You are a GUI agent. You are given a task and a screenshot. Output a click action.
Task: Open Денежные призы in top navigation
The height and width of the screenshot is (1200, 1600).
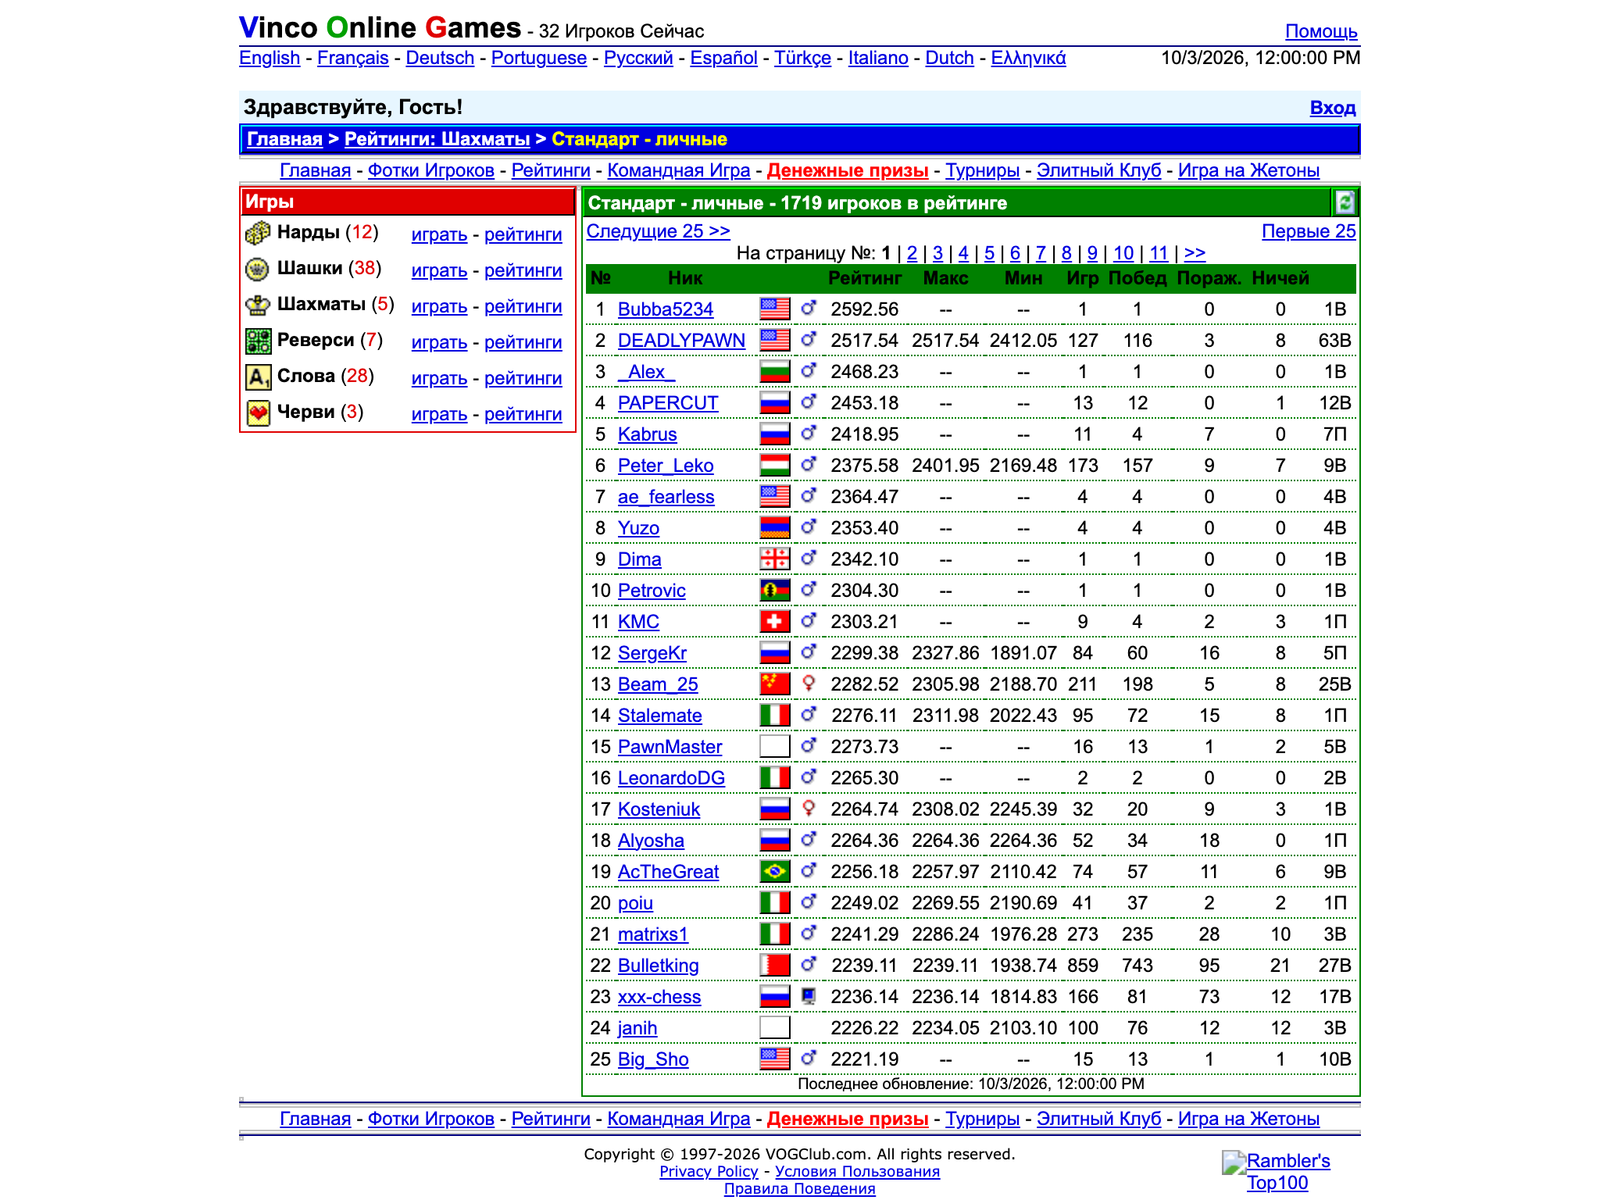847,170
